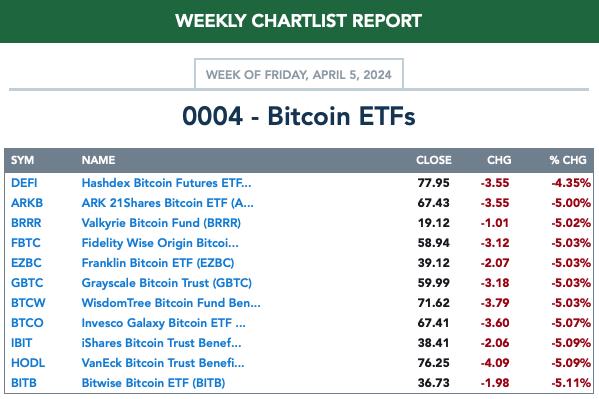Open ARK 21Shares Bitcoin ETF link
The image size is (599, 399).
(x=167, y=203)
